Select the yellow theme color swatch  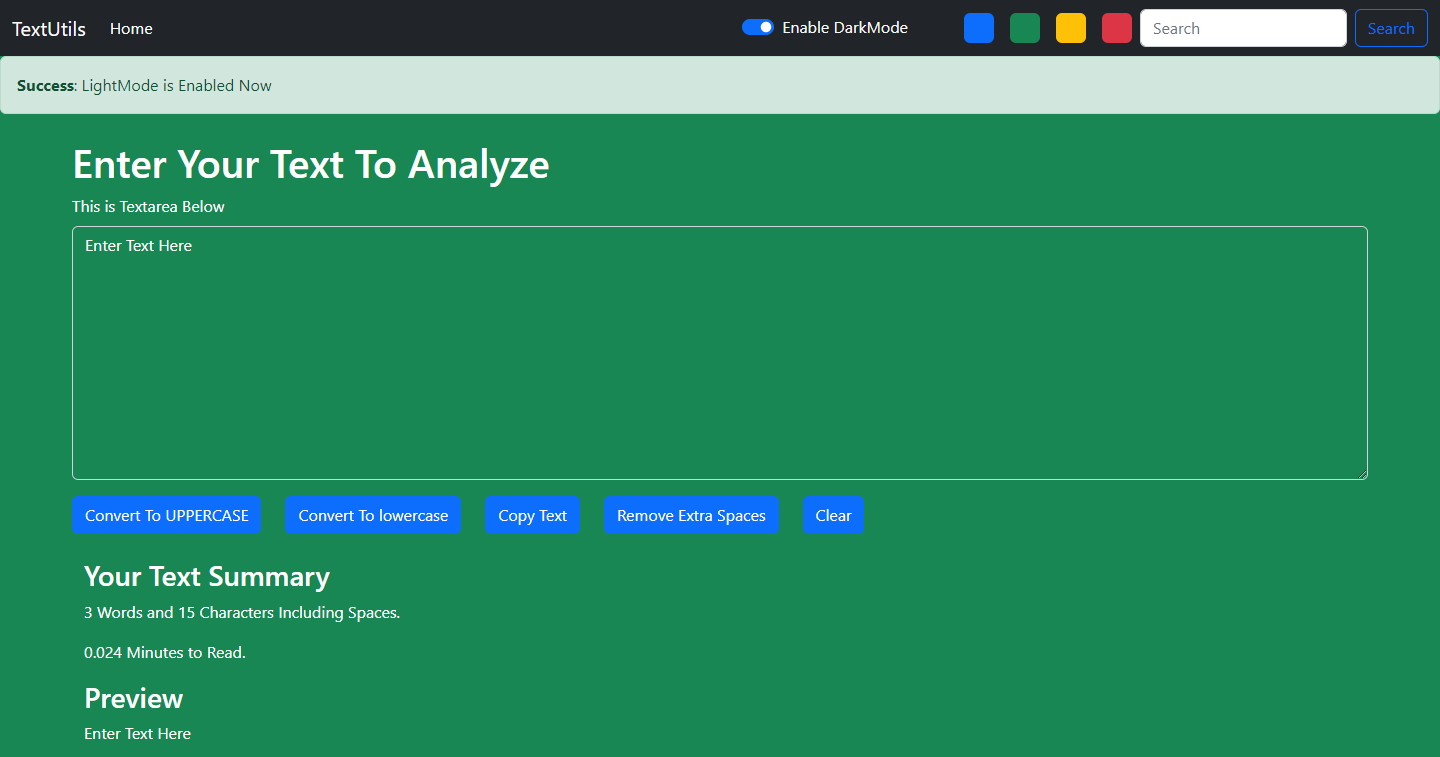pos(1070,28)
